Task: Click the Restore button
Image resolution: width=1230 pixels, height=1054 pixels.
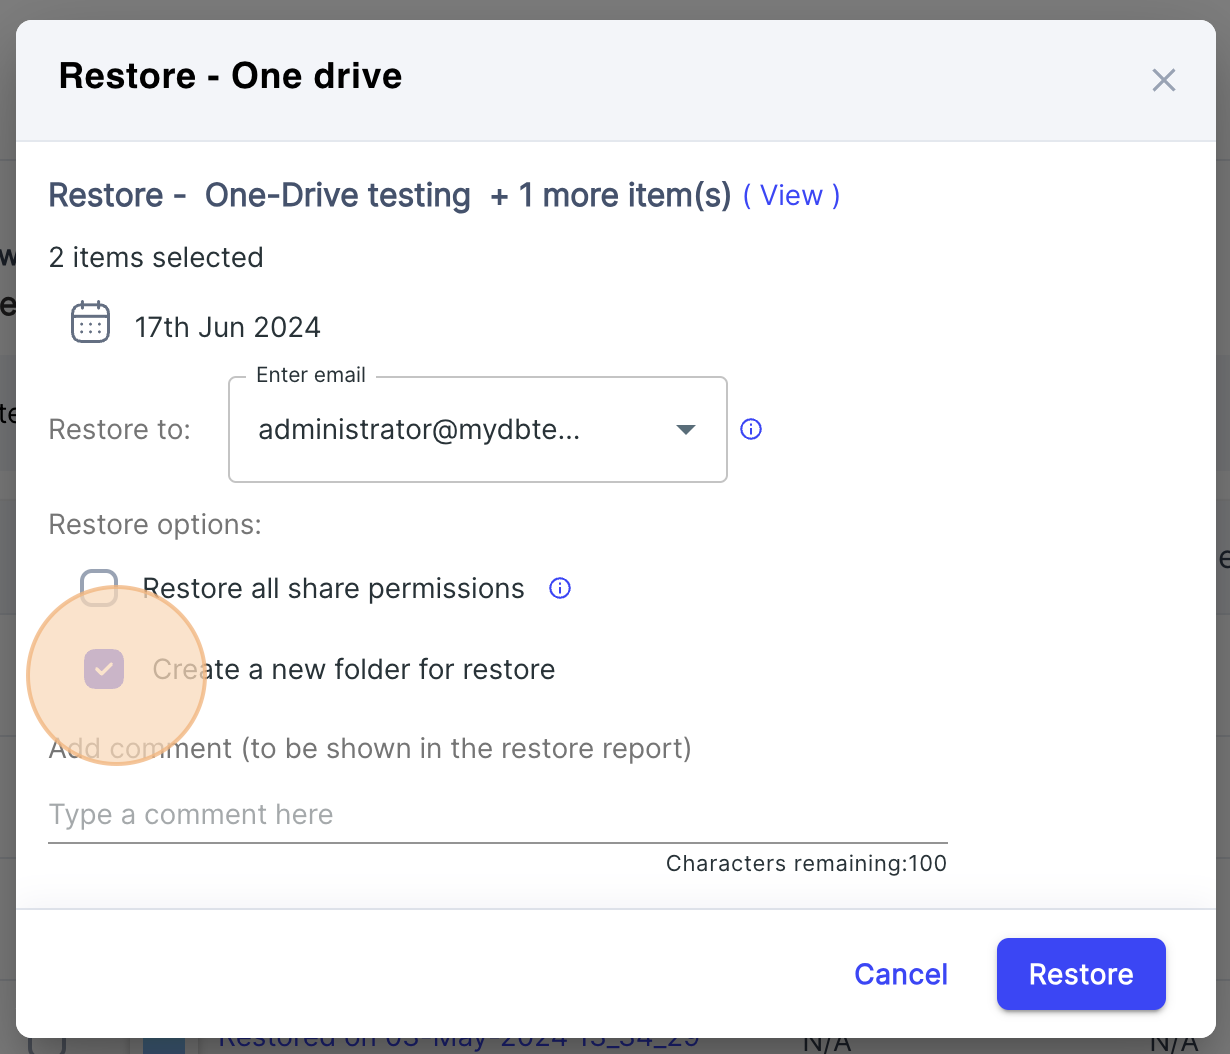Action: click(x=1081, y=974)
